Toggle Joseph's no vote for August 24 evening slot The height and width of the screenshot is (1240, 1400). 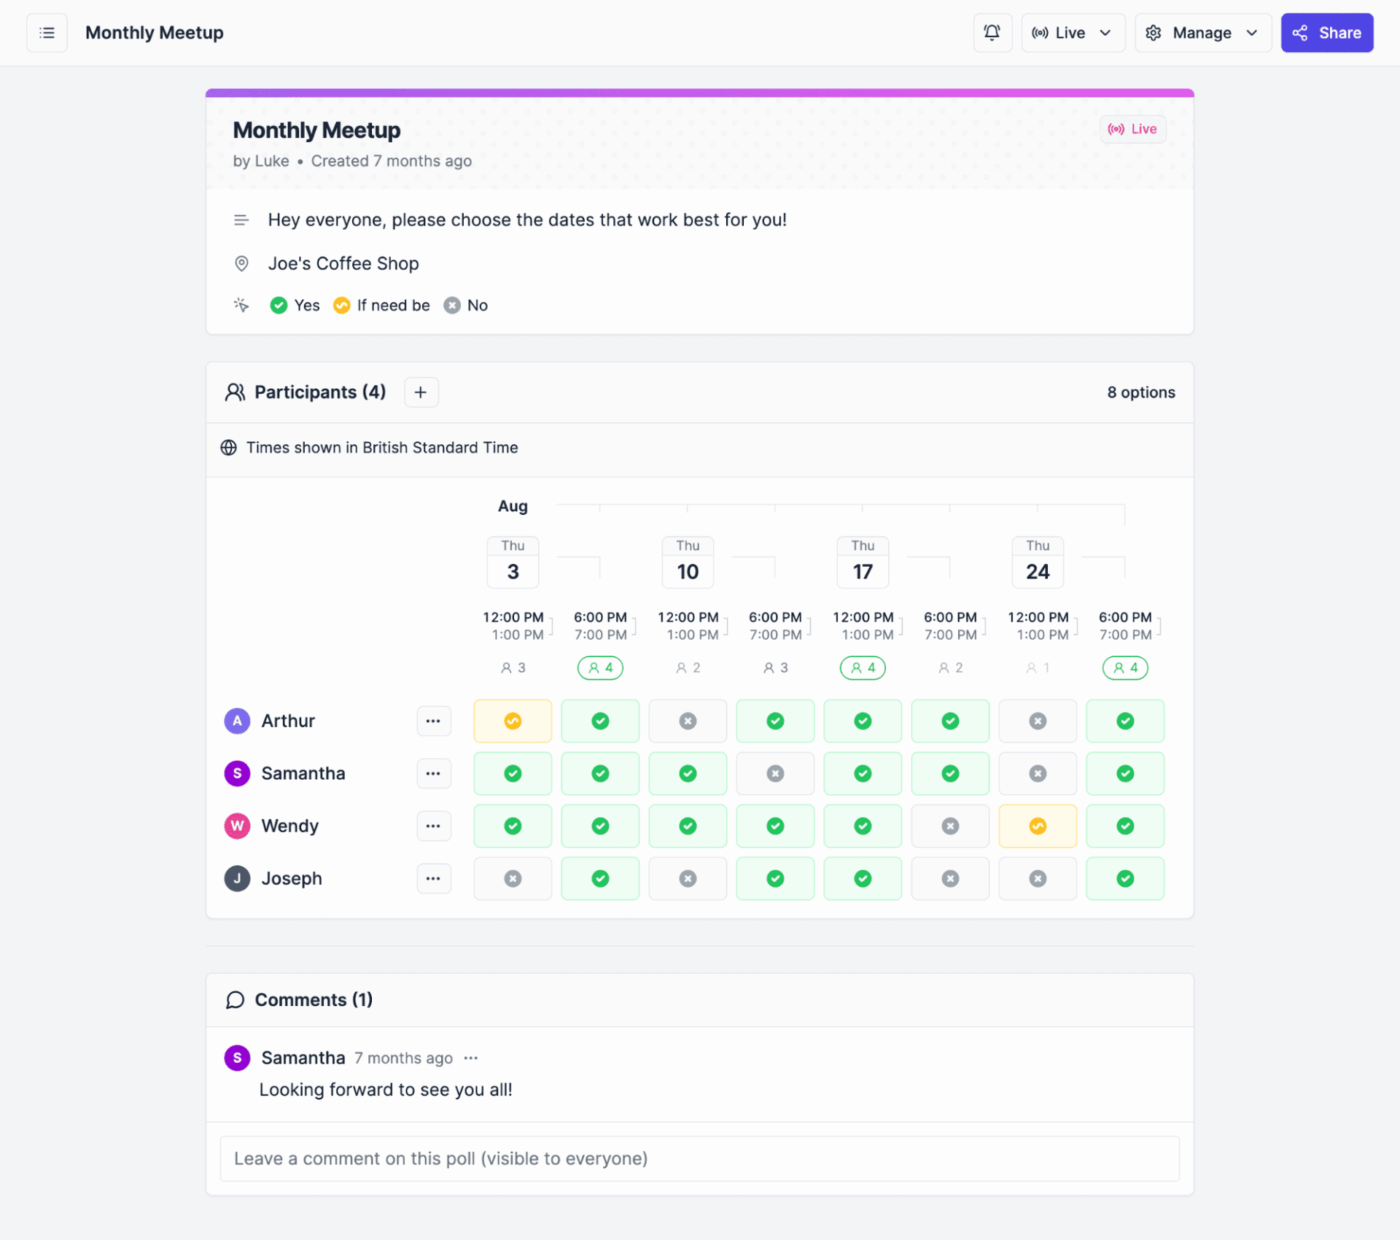1037,878
